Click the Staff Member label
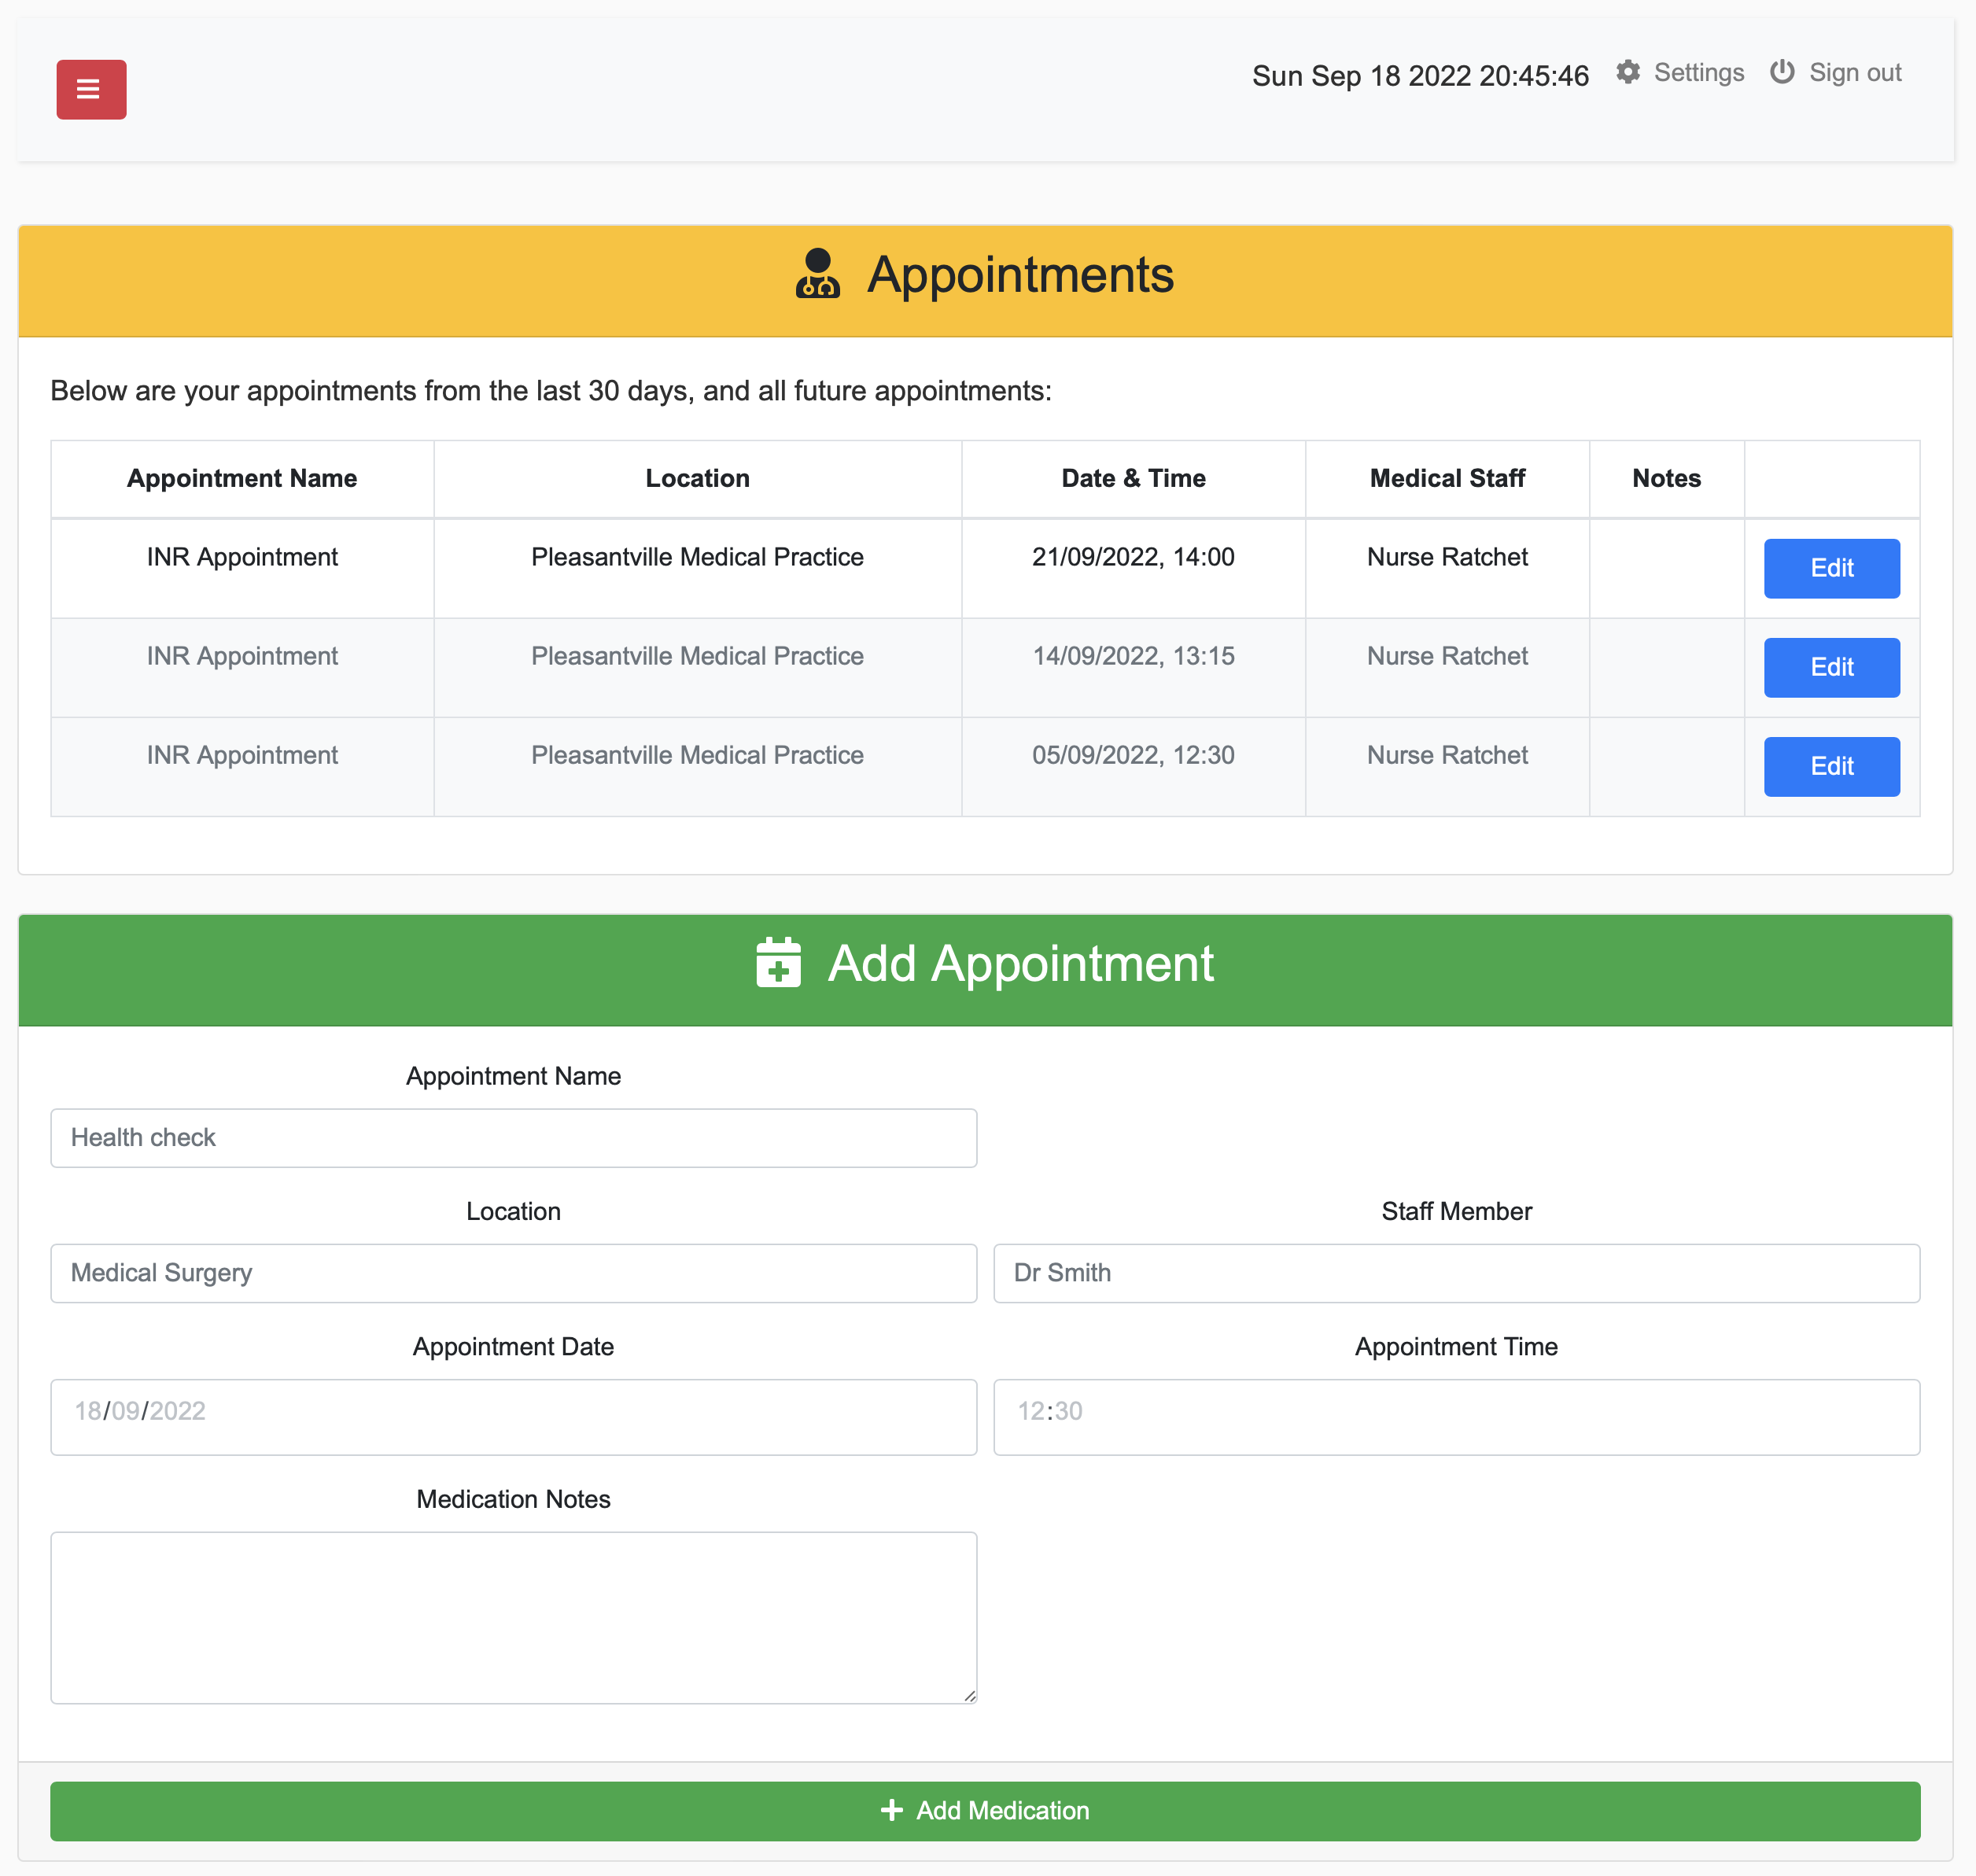 coord(1456,1211)
